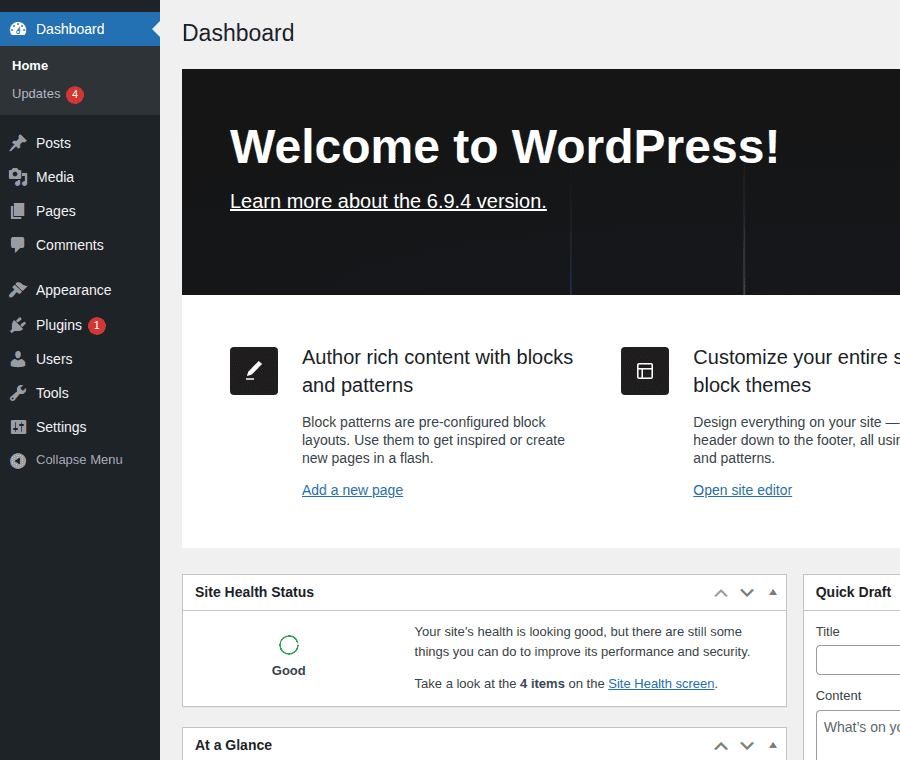Click Add a new page link
The width and height of the screenshot is (900, 760).
coord(352,490)
